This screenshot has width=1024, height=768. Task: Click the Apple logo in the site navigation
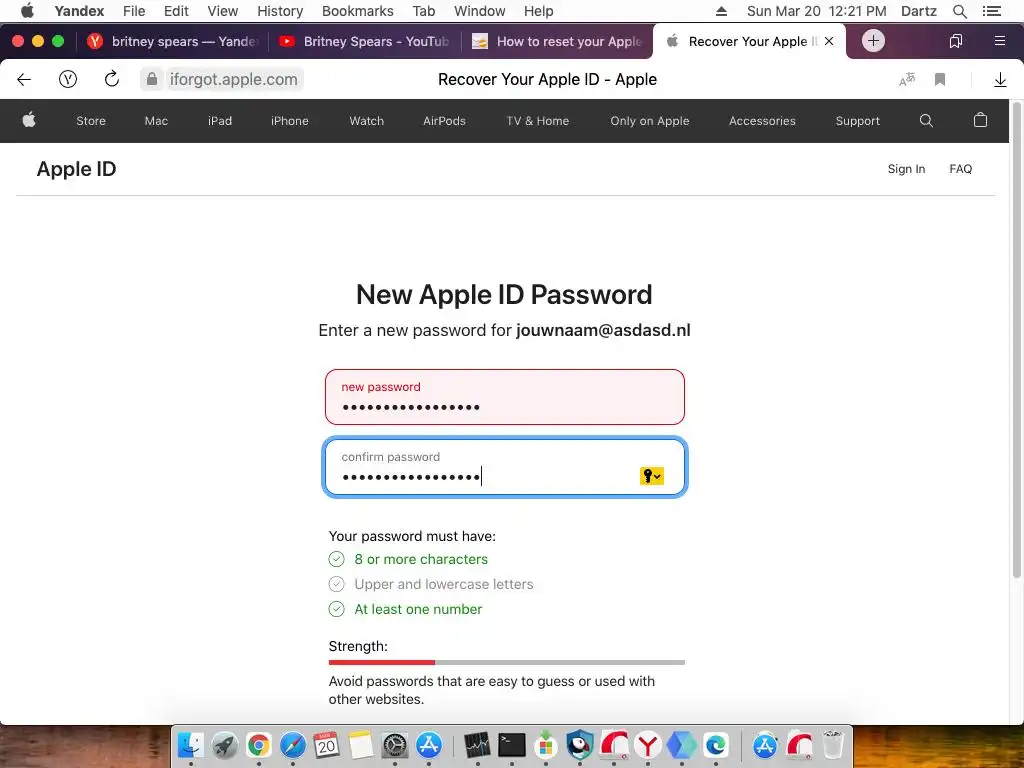29,120
